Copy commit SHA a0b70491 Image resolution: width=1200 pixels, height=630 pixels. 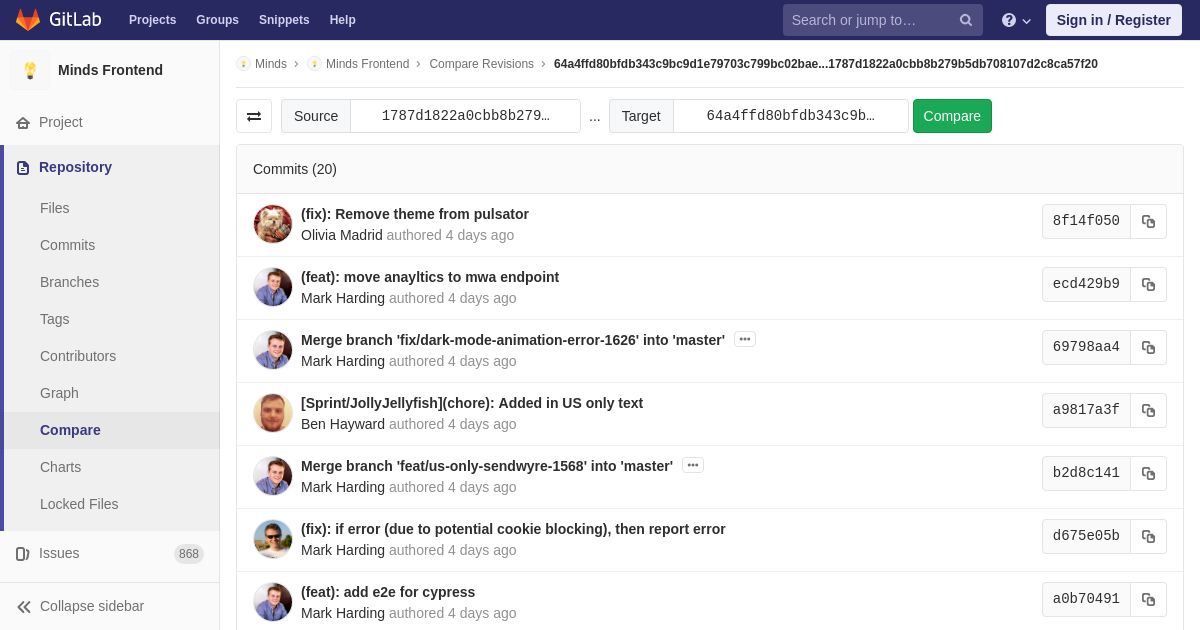[x=1148, y=599]
